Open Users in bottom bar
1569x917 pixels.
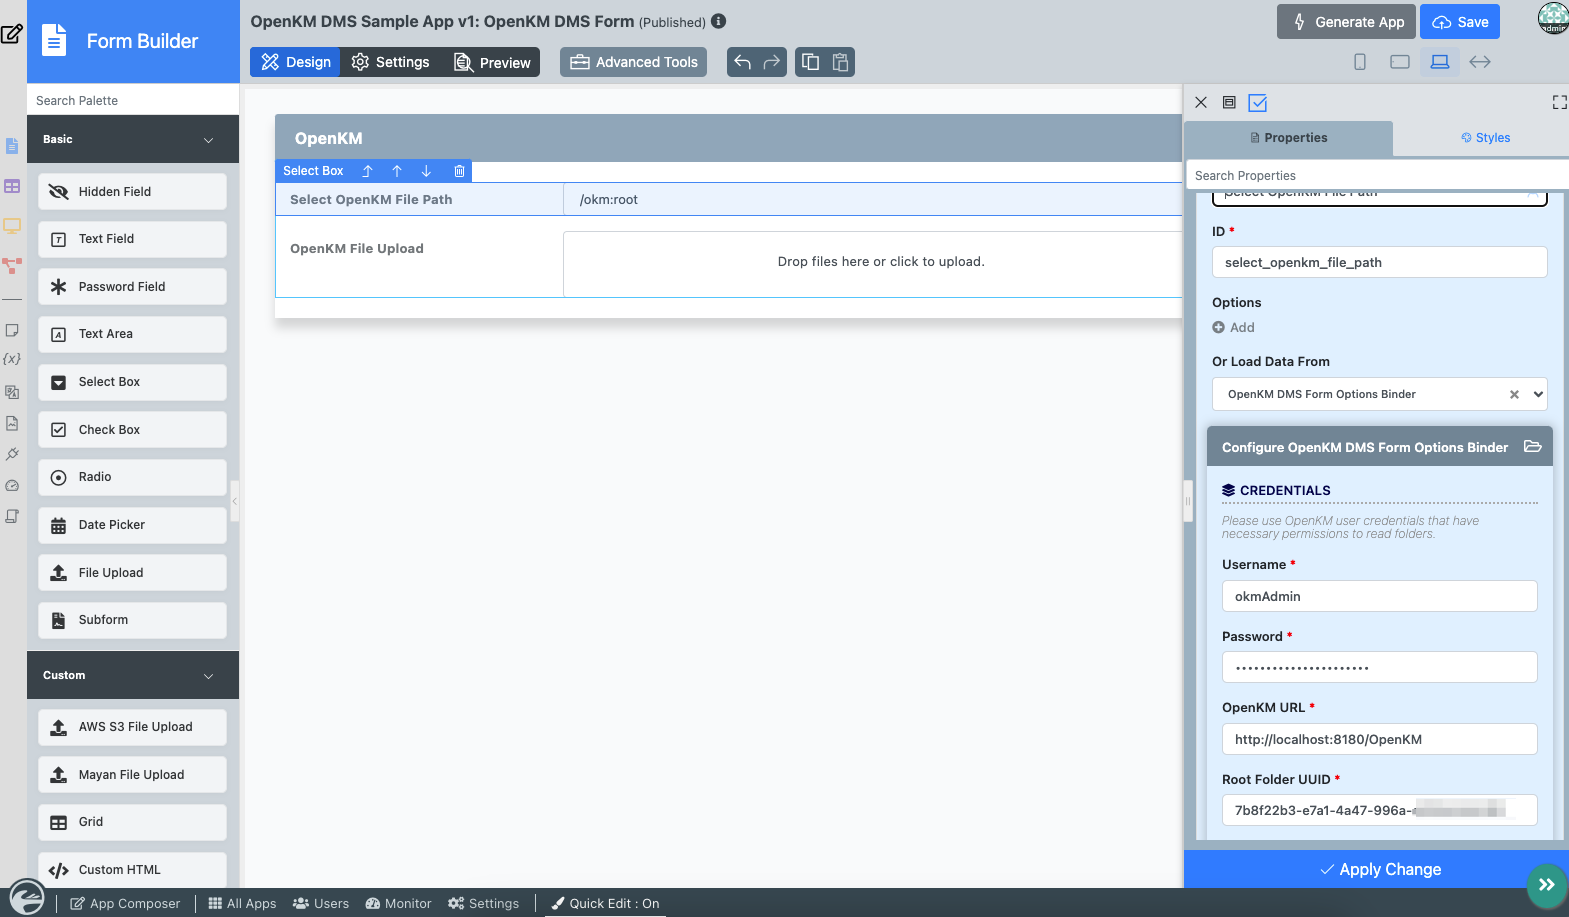321,903
